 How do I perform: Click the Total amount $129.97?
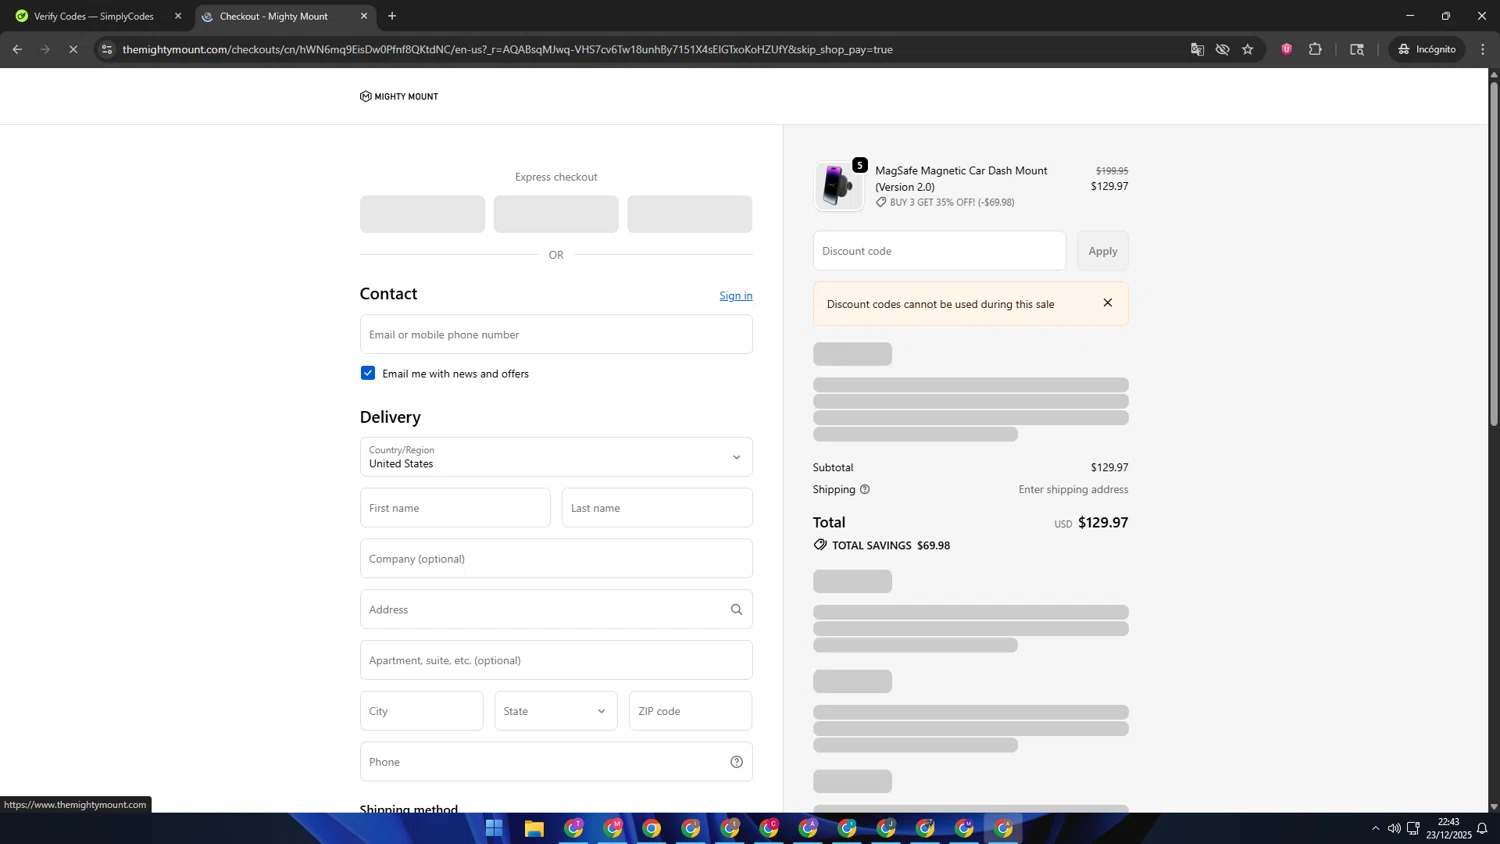1103,522
